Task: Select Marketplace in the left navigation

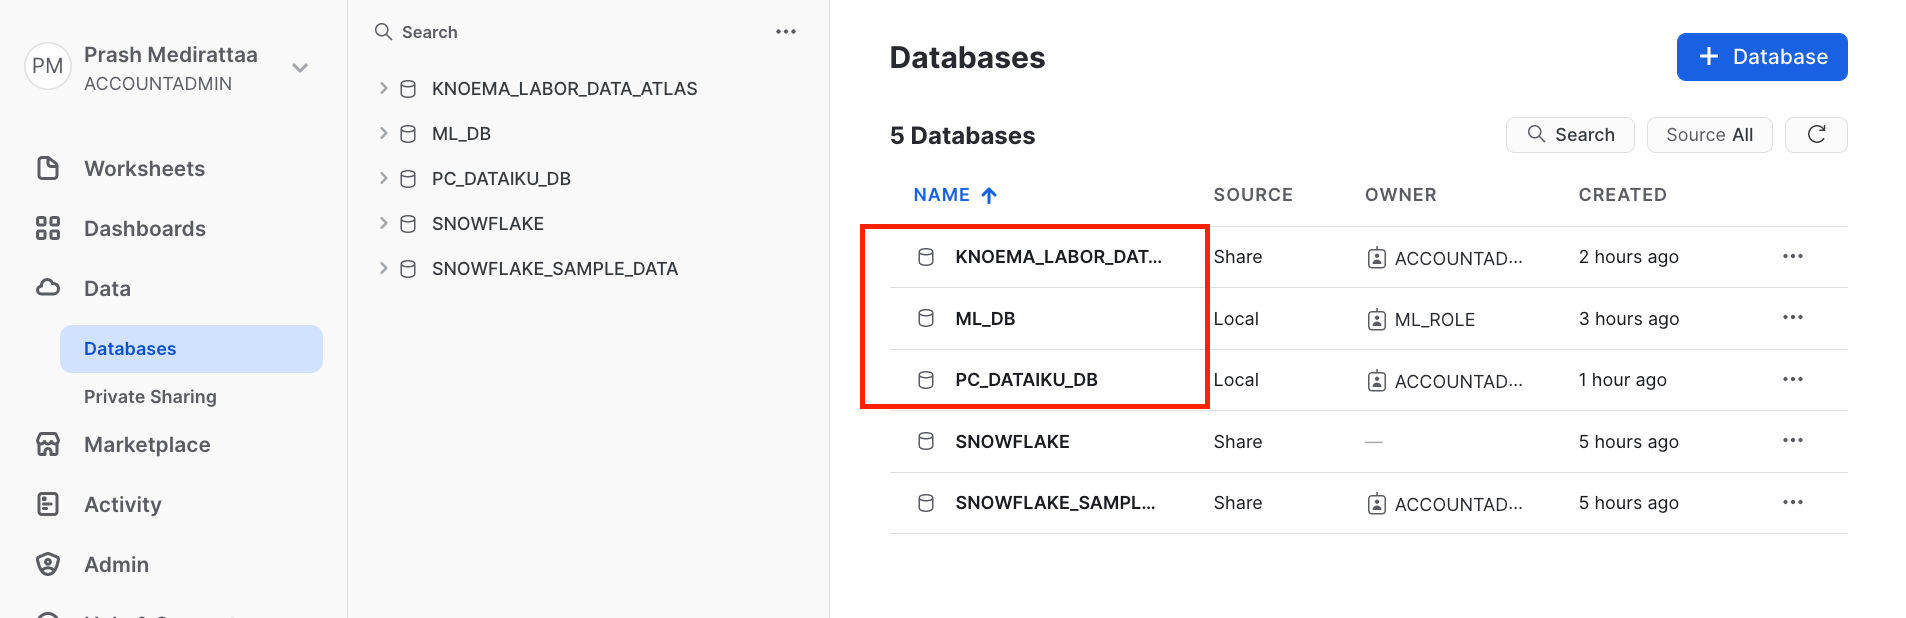Action: pyautogui.click(x=147, y=445)
